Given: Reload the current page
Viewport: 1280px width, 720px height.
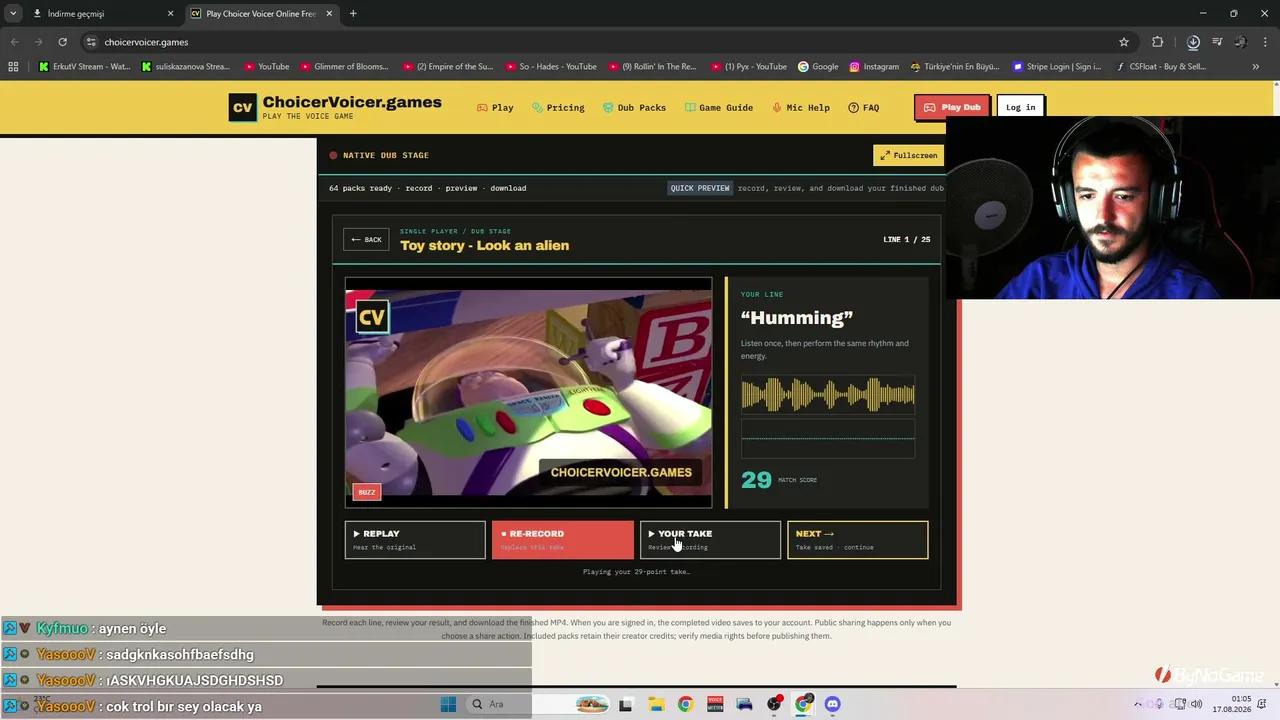Looking at the screenshot, I should 62,42.
